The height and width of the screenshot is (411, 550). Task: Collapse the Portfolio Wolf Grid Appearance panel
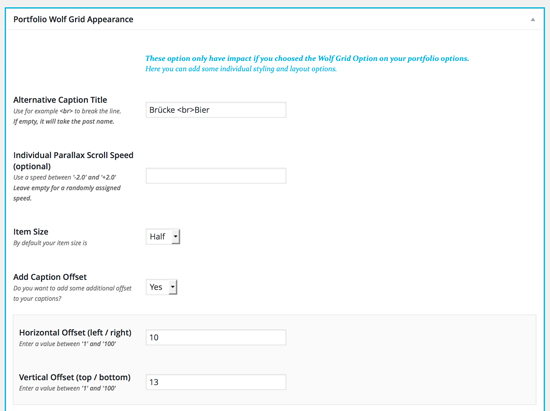pyautogui.click(x=532, y=20)
